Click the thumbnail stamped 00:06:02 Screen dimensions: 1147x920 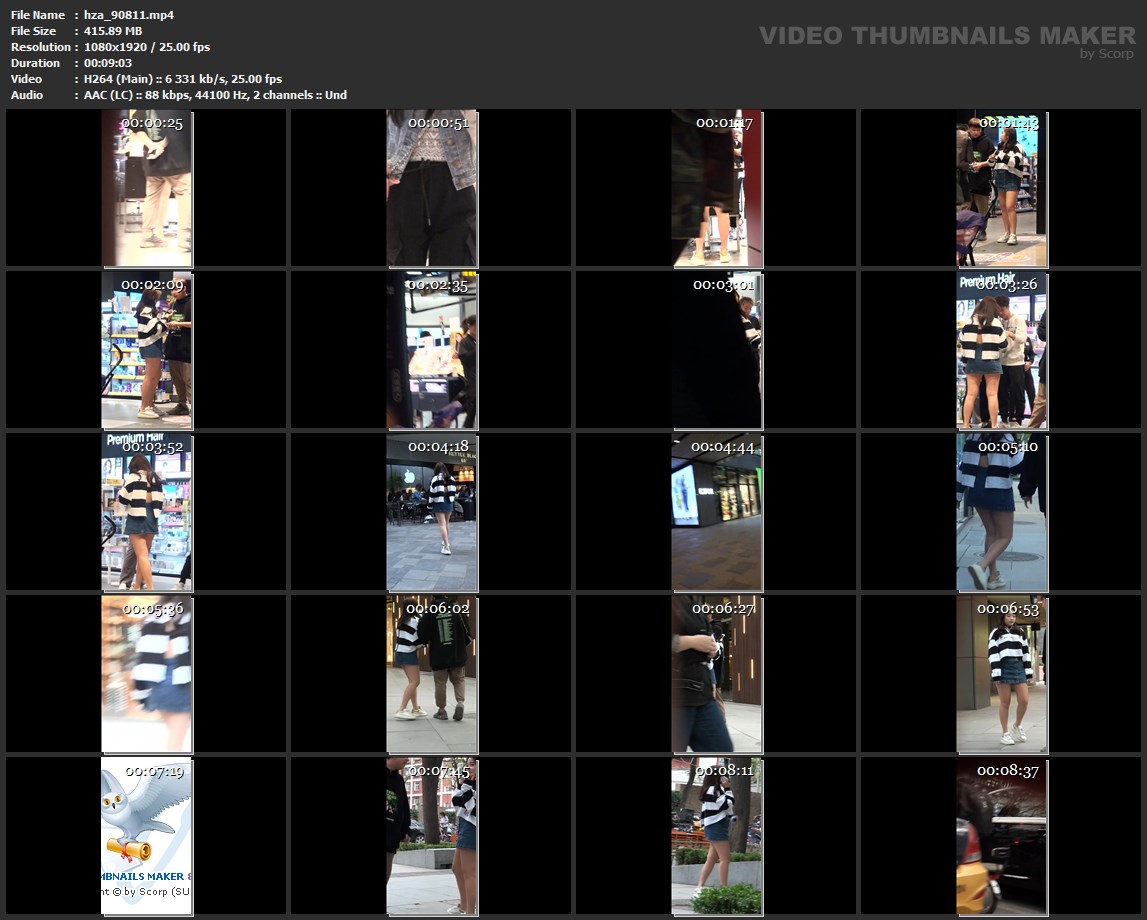[x=432, y=674]
